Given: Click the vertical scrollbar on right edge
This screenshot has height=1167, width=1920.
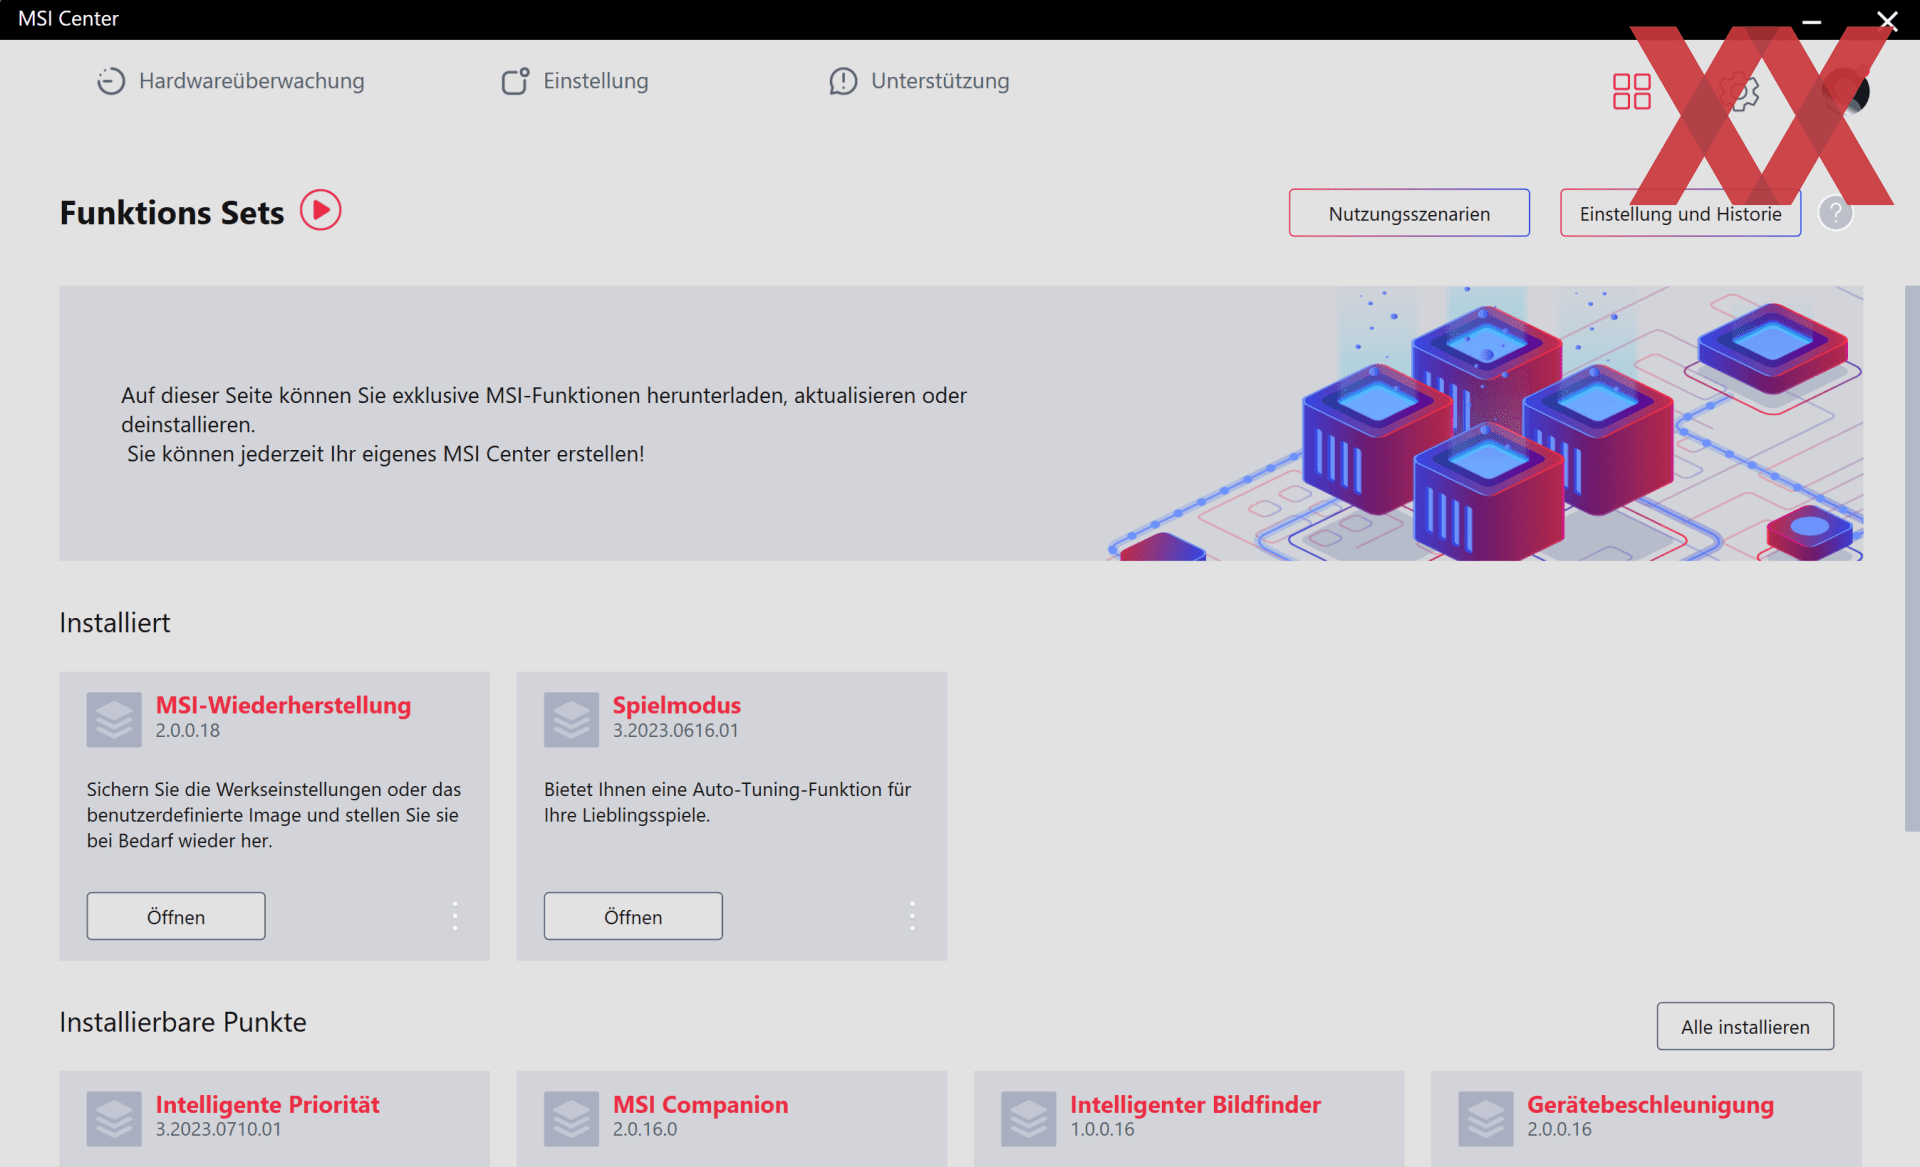Looking at the screenshot, I should pos(1911,558).
